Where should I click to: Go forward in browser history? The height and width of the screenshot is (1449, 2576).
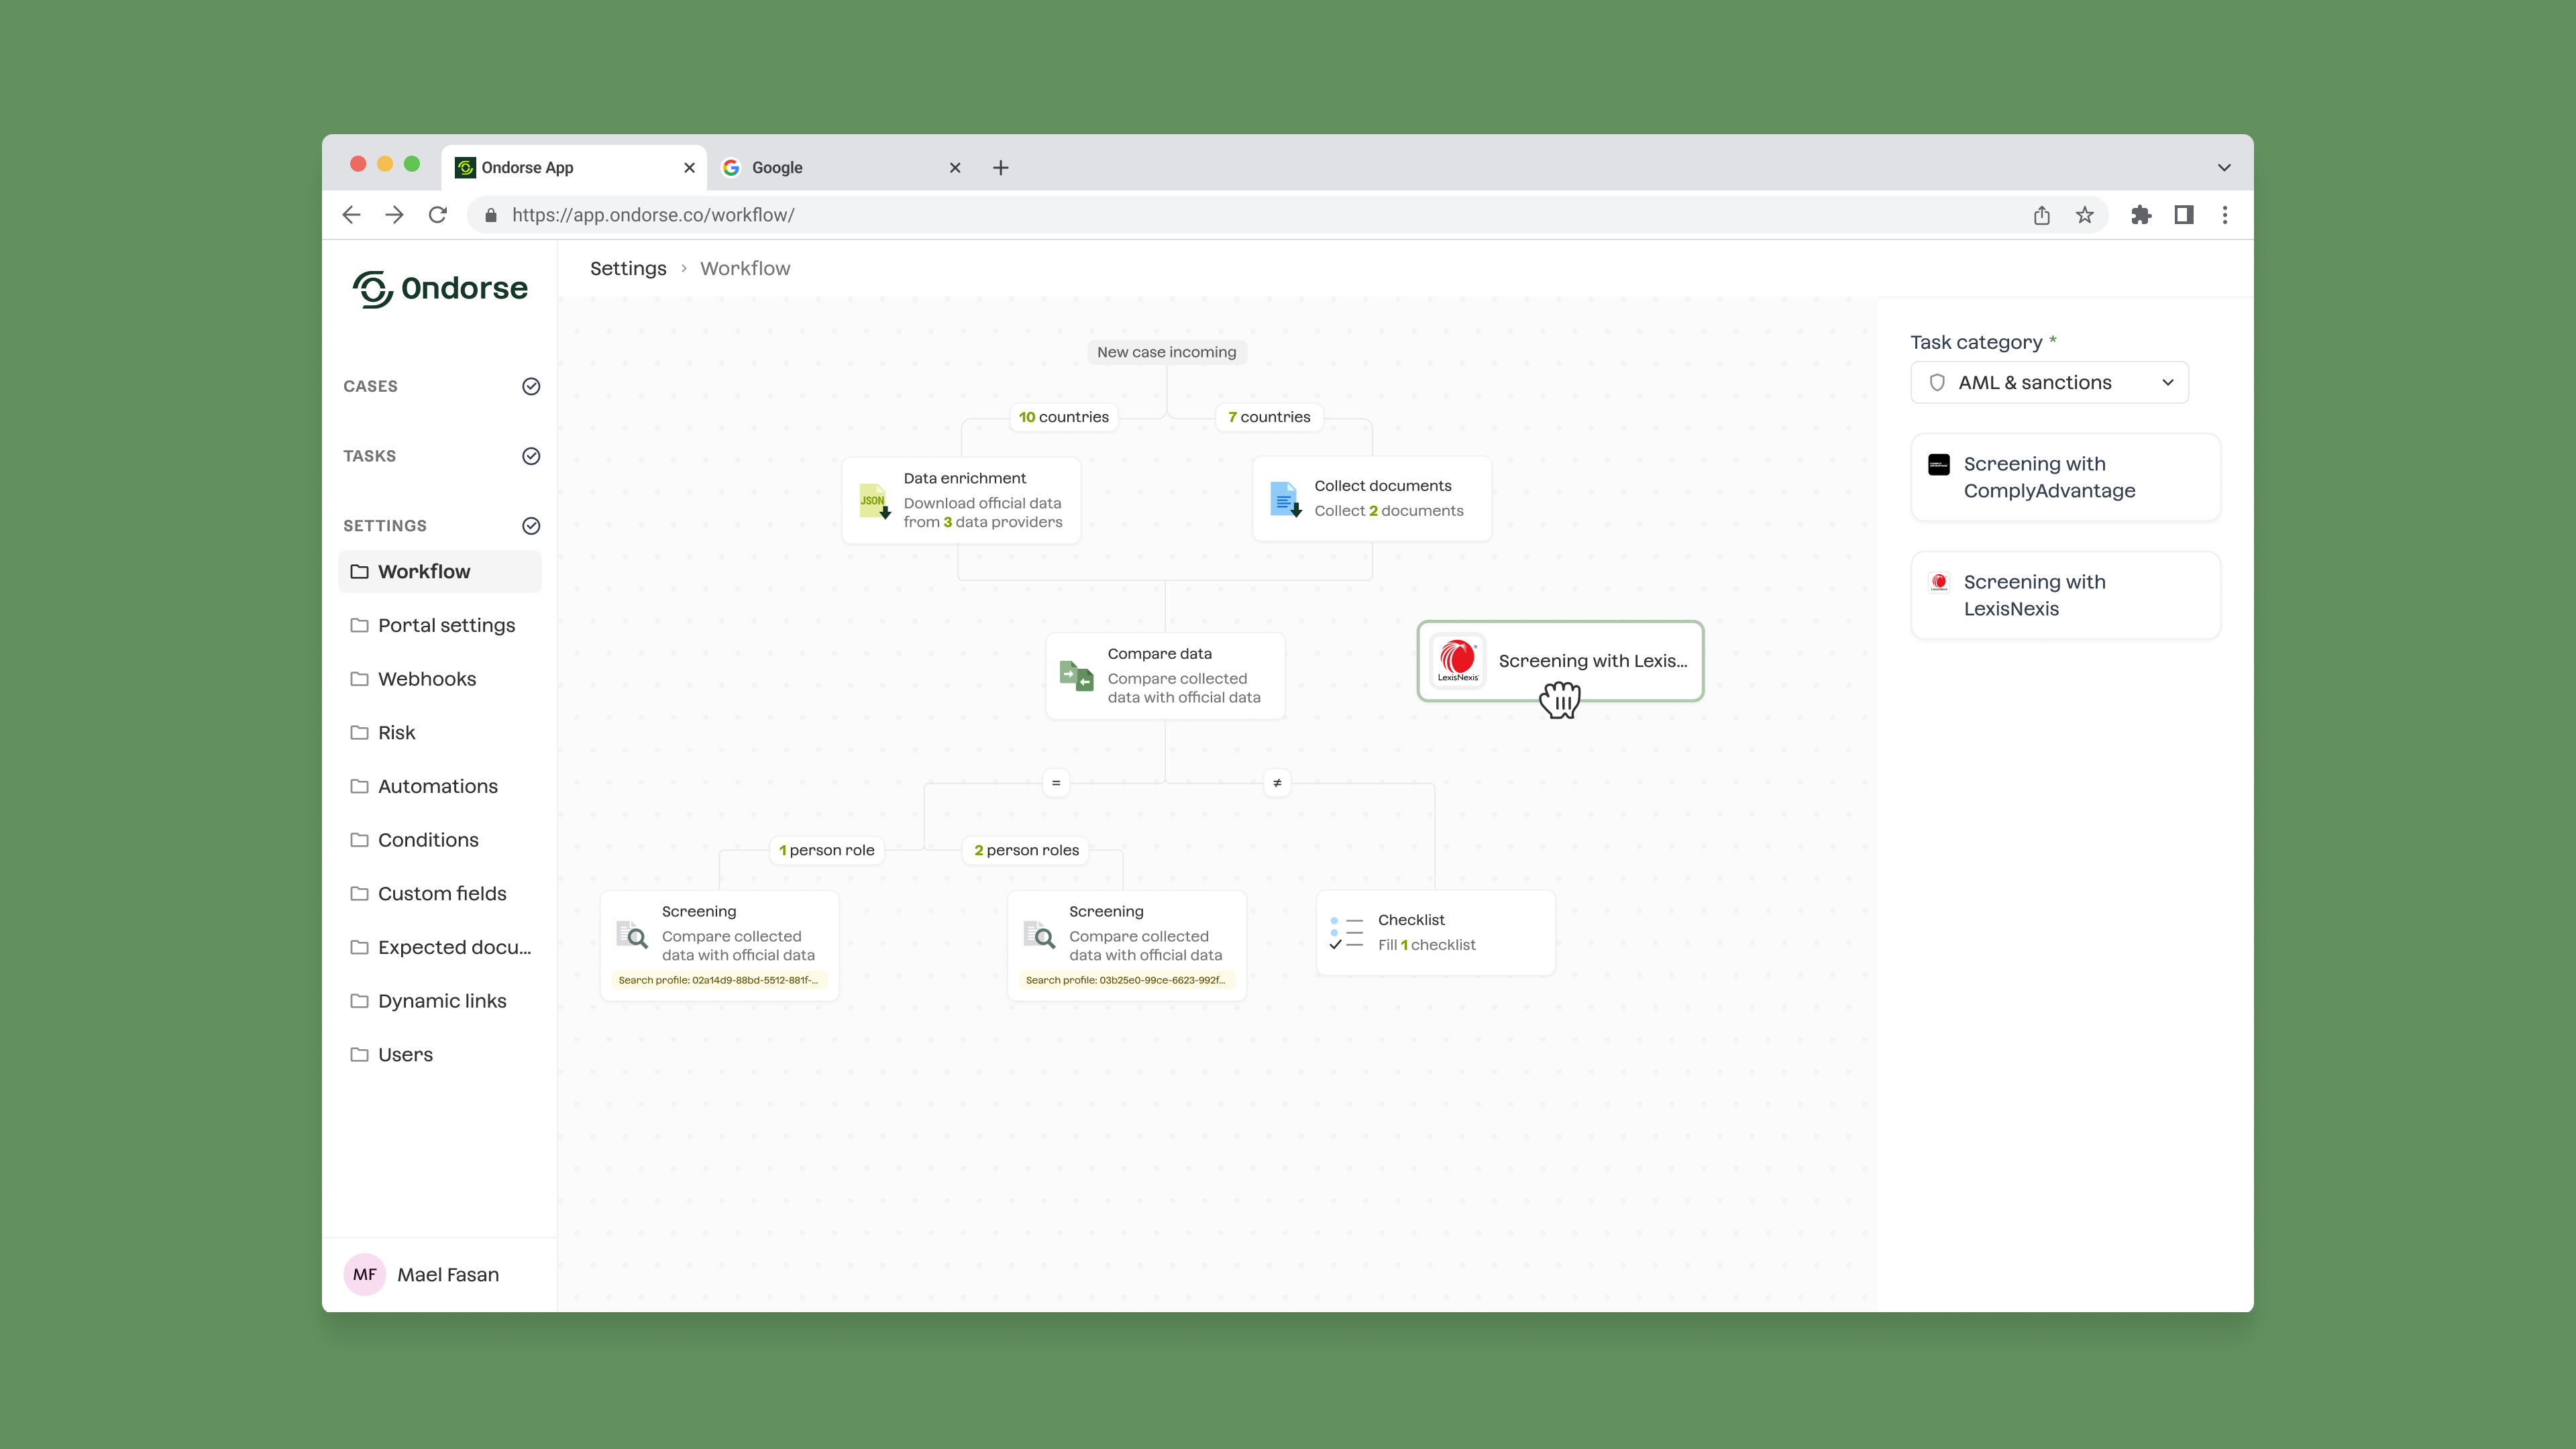coord(394,215)
